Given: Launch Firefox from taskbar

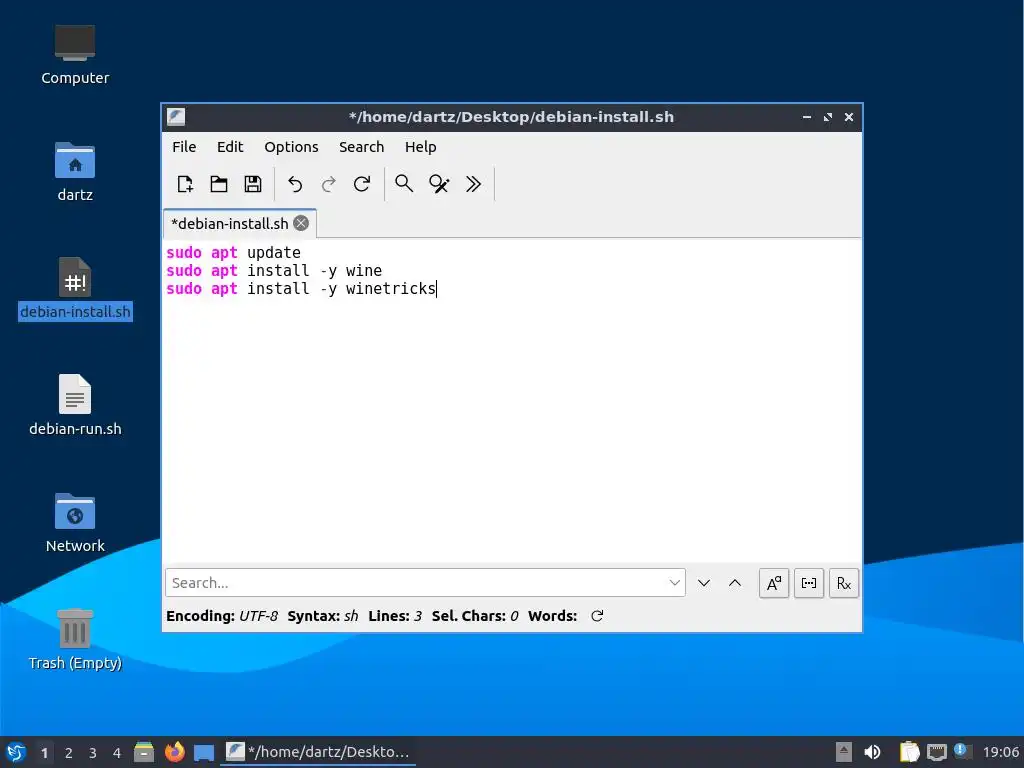Looking at the screenshot, I should pos(174,752).
